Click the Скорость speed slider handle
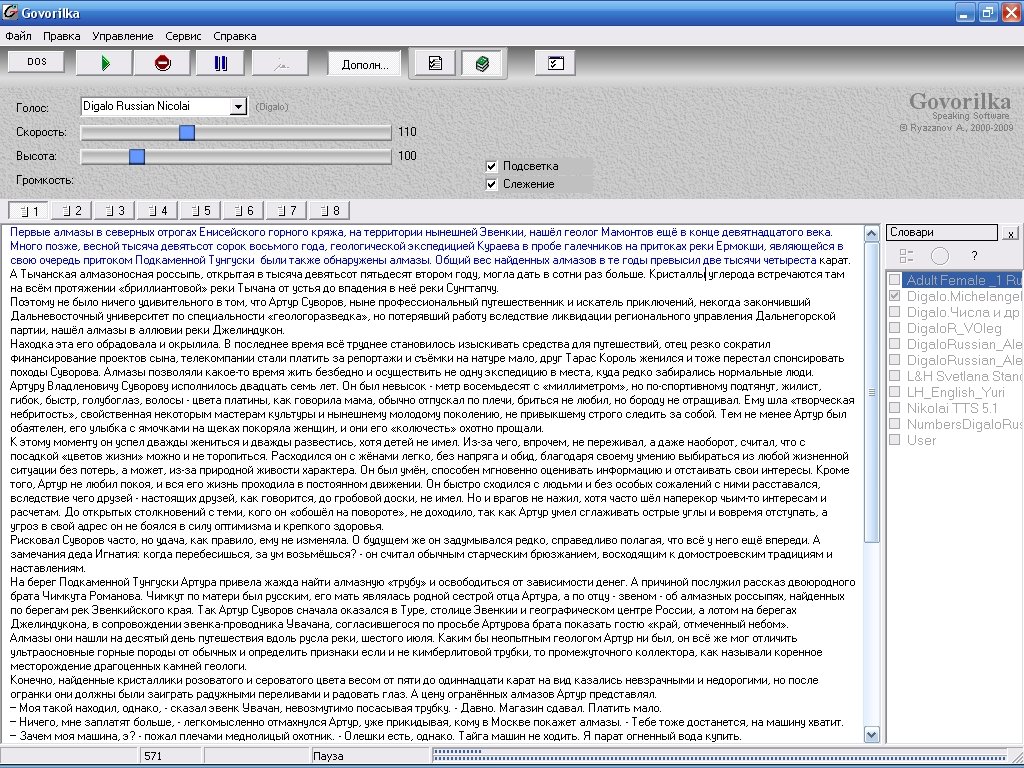 click(x=187, y=132)
